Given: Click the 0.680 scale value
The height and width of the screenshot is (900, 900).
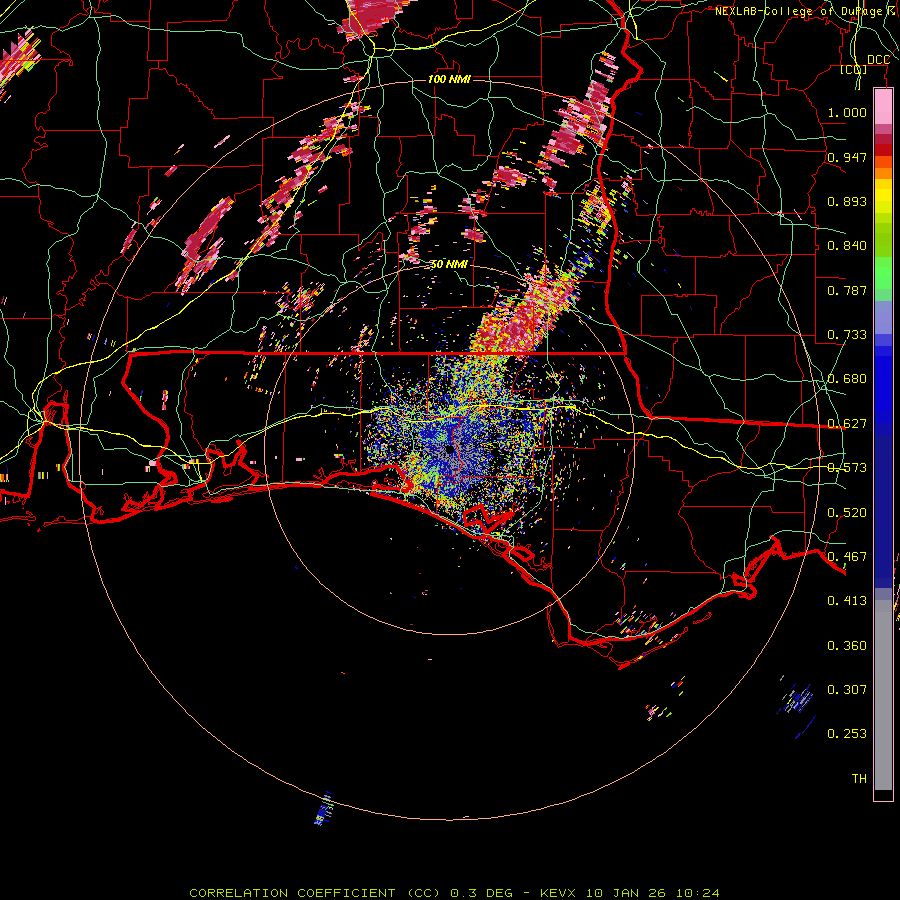Looking at the screenshot, I should click(x=847, y=379).
